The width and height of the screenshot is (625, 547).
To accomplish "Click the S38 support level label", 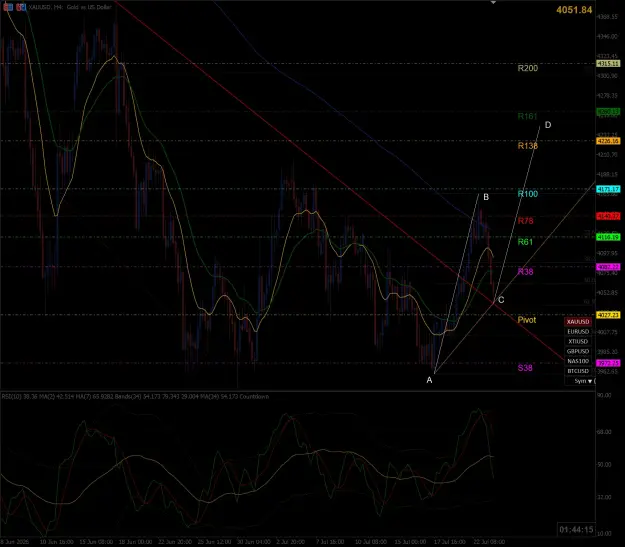I will (525, 368).
